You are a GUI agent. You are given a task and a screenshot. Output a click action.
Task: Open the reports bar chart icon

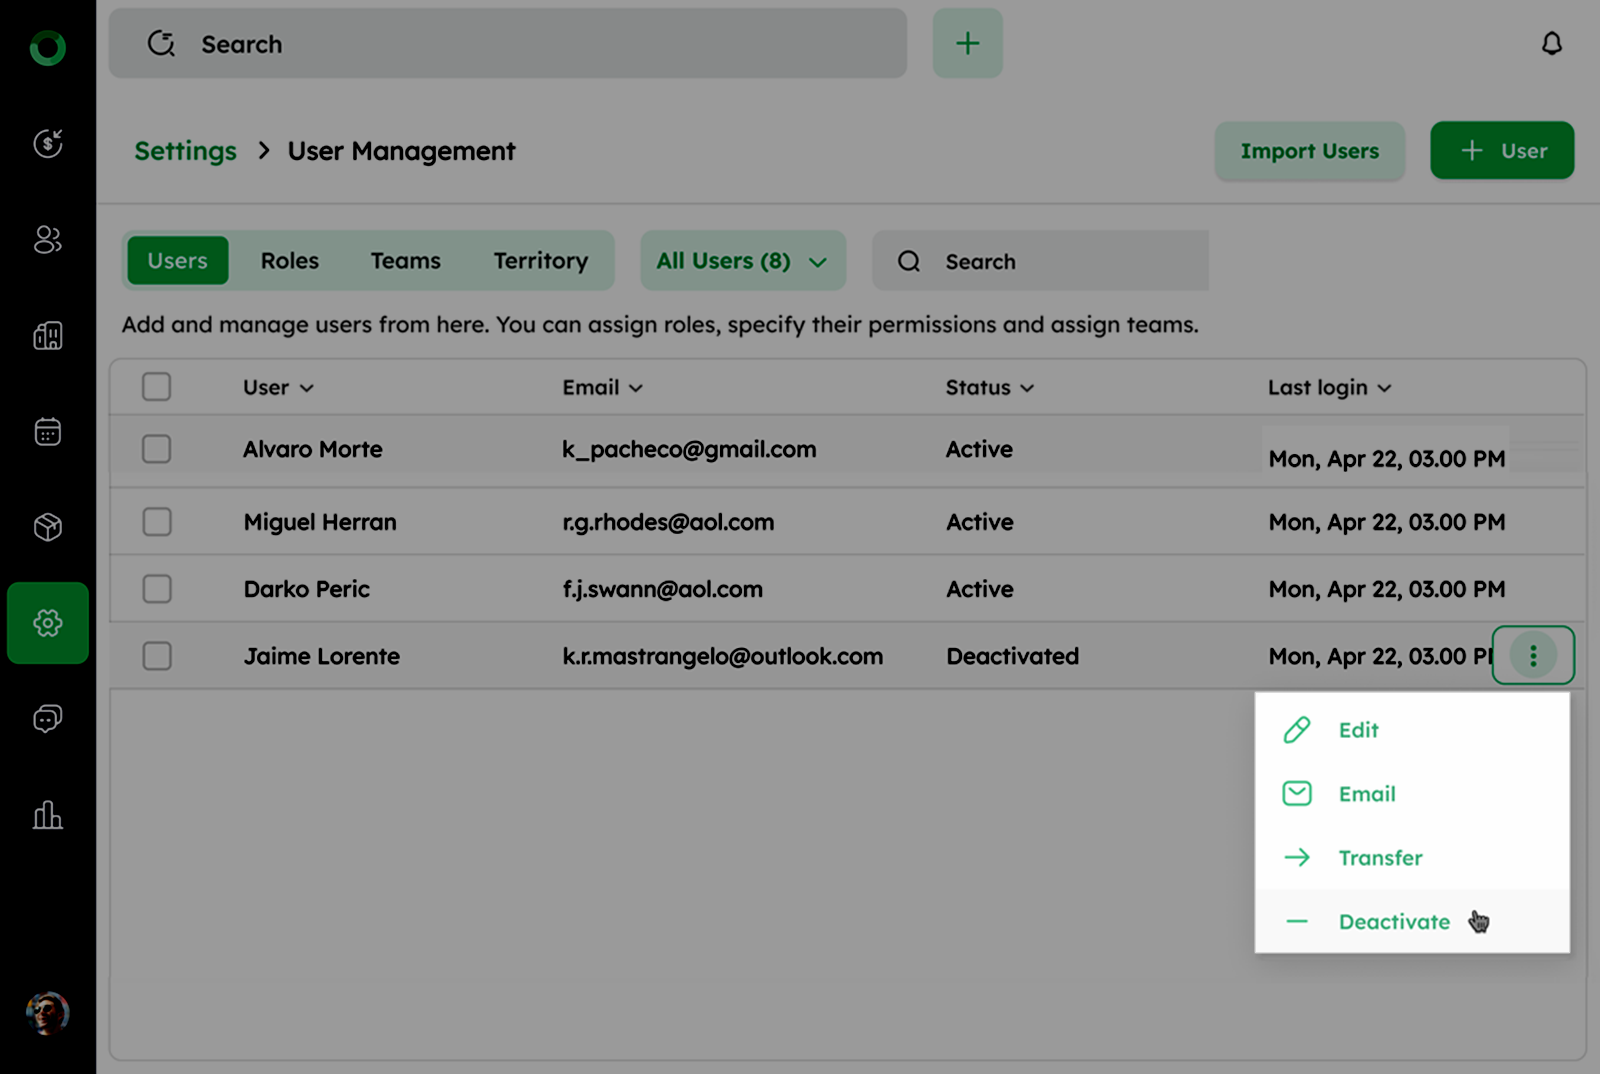point(48,815)
